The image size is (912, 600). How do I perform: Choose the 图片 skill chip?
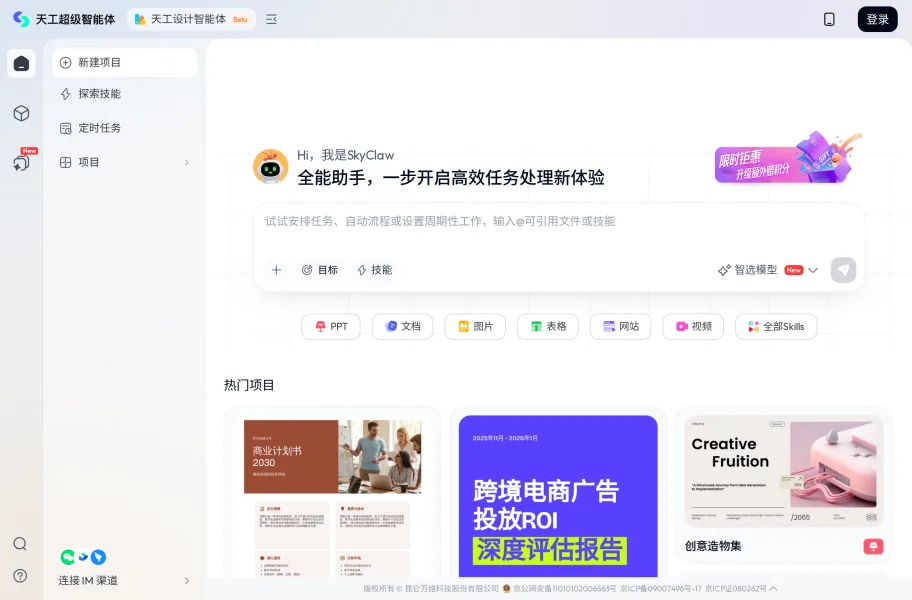(475, 326)
